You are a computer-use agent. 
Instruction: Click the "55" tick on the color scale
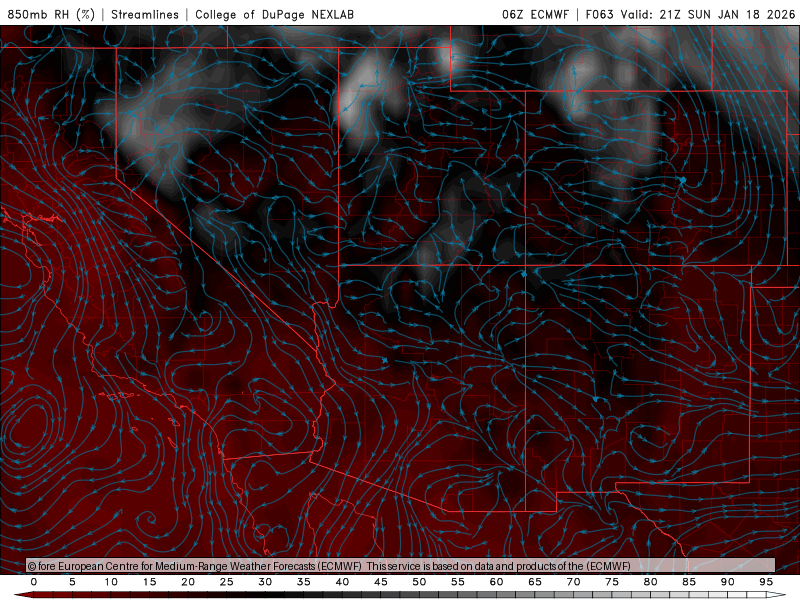[x=458, y=582]
